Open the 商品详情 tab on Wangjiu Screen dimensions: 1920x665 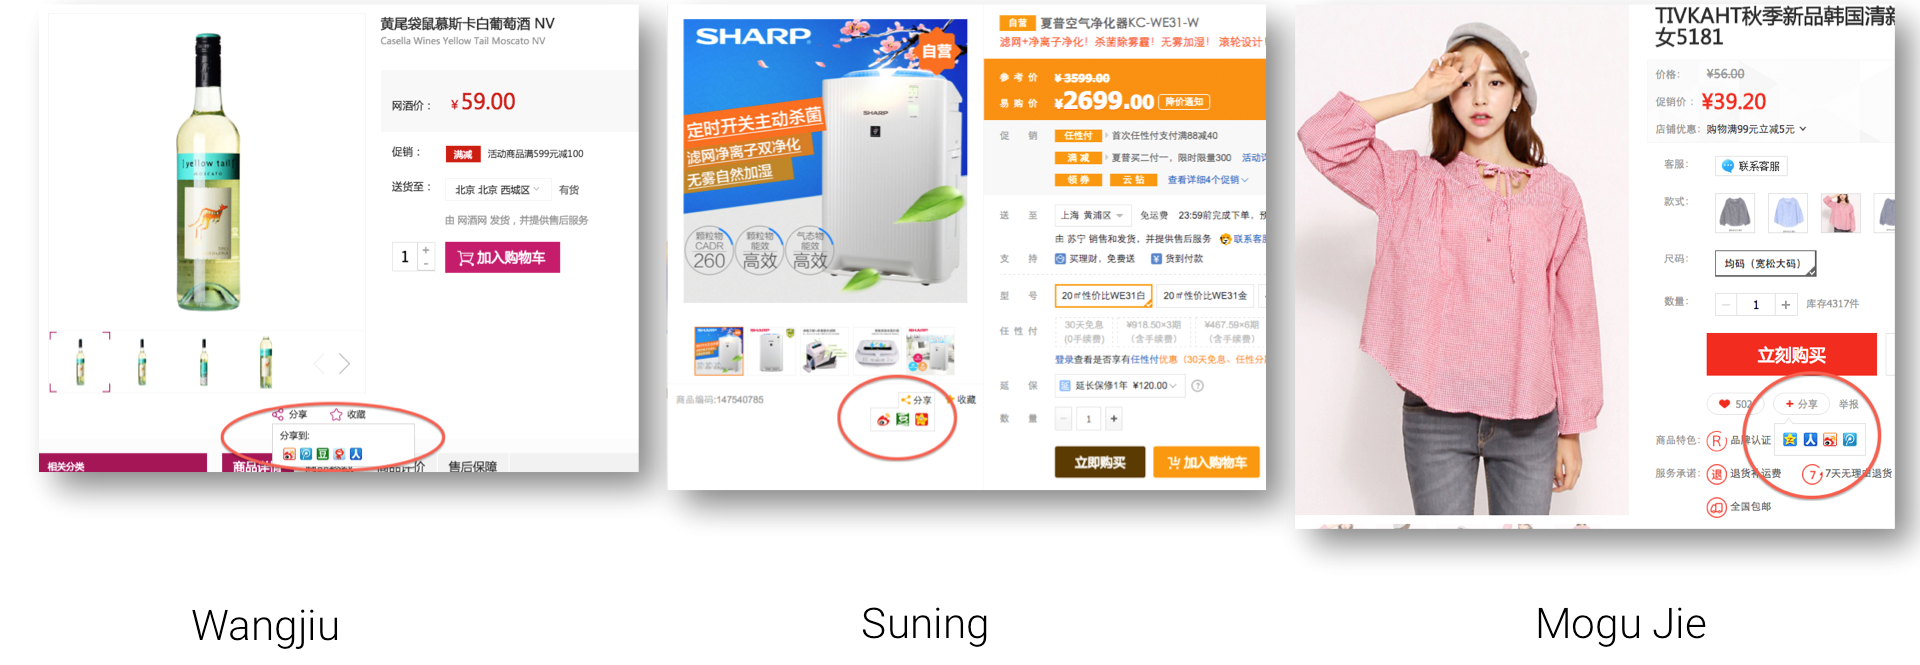257,466
